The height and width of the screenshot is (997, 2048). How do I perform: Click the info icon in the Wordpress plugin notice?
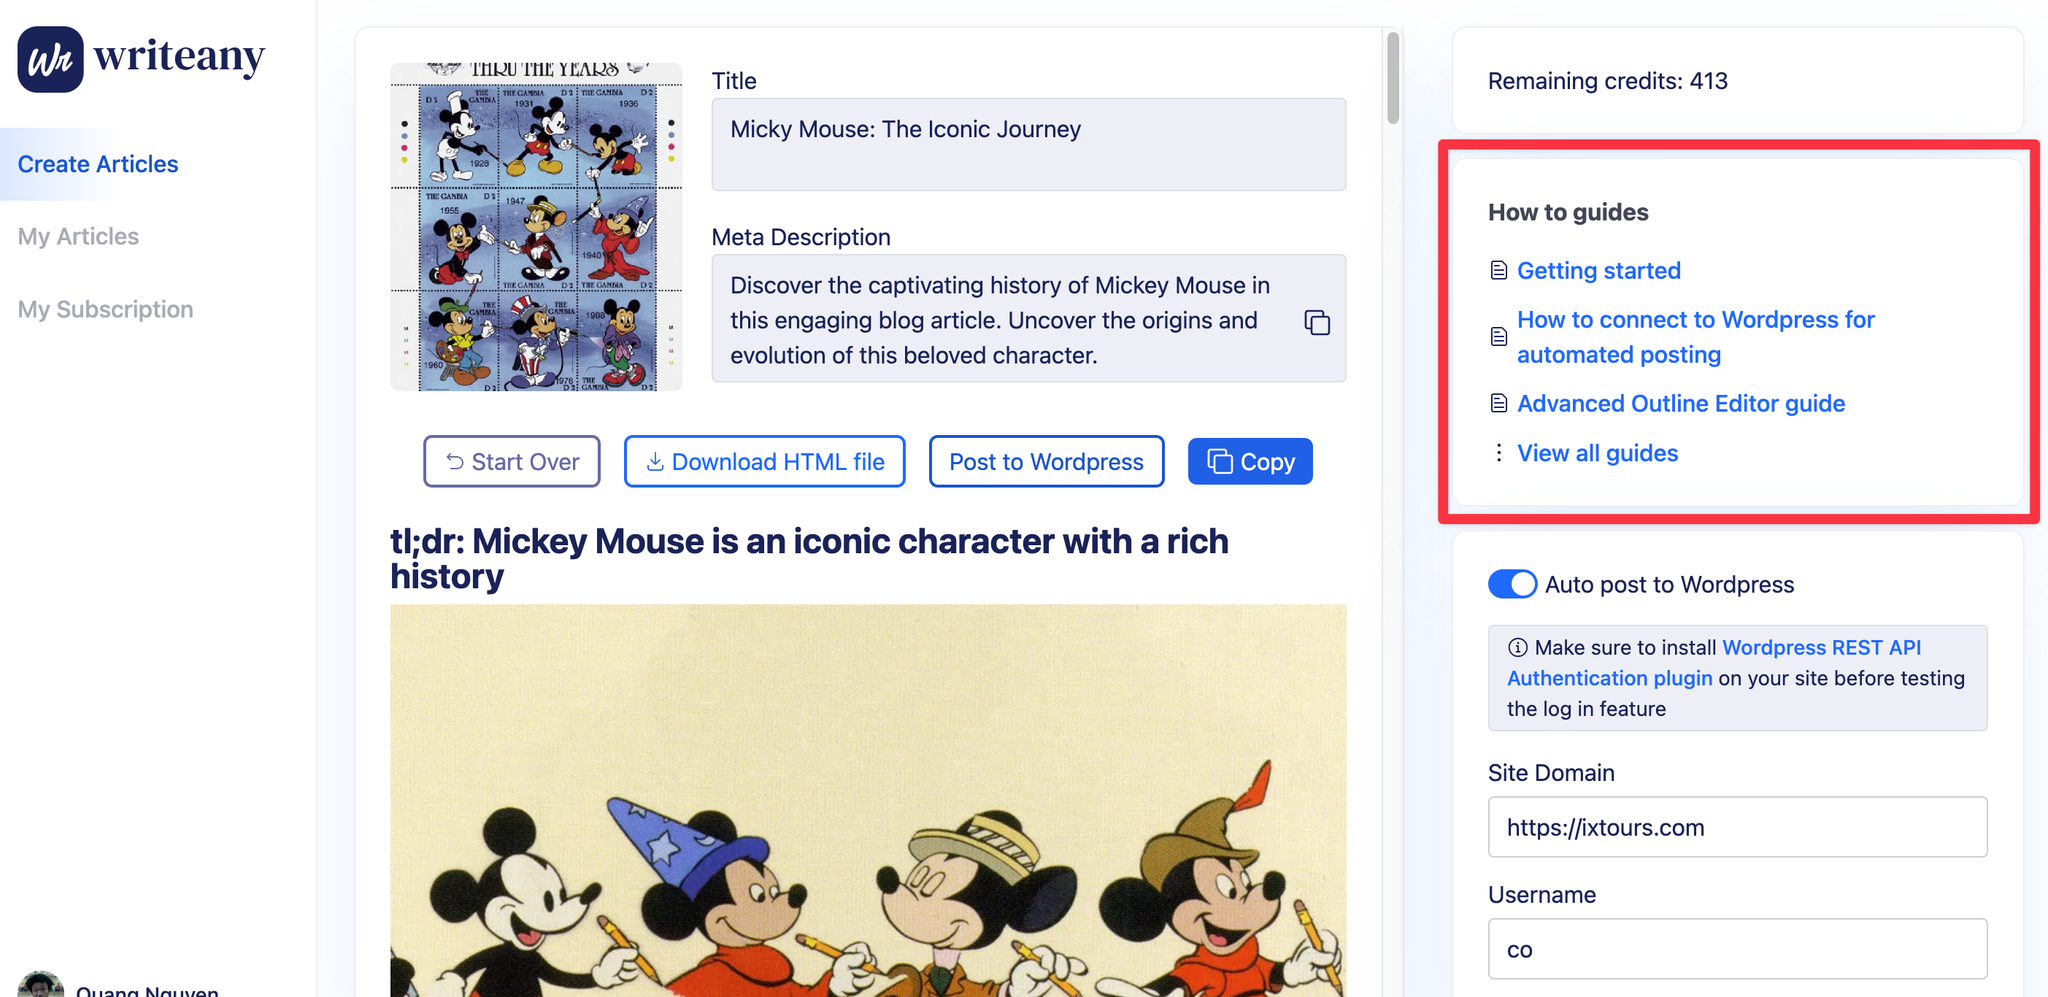click(x=1517, y=647)
